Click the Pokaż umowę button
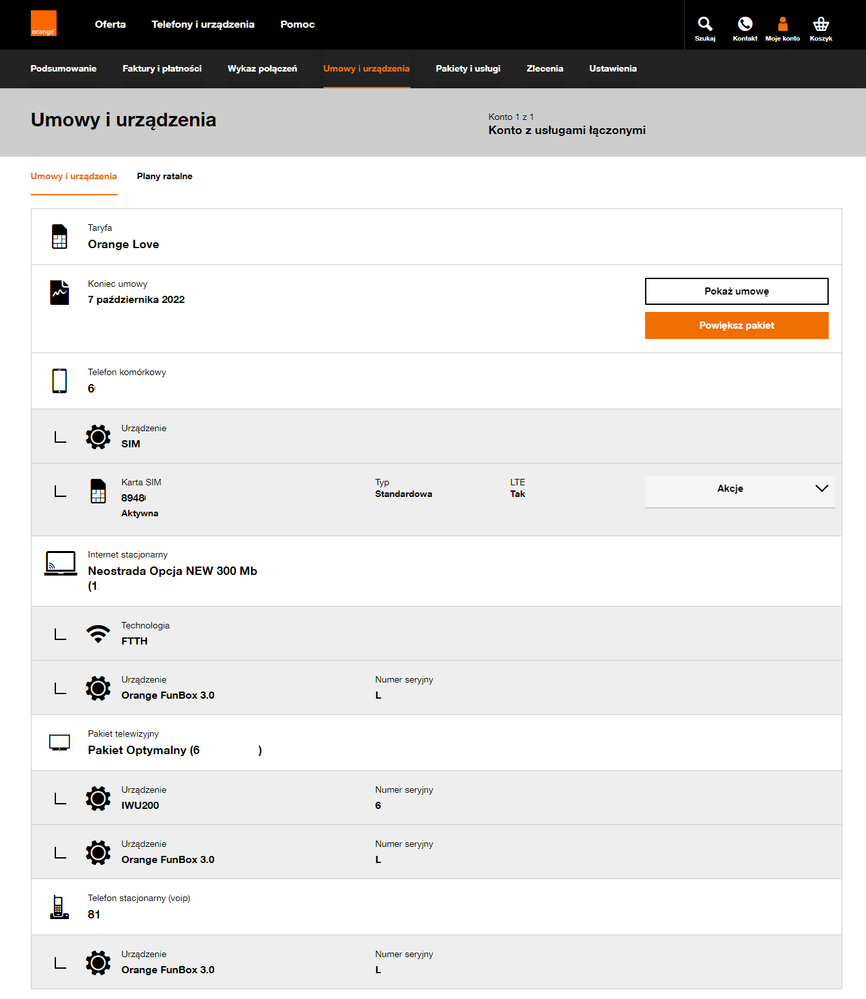Viewport: 866px width, 999px height. pos(736,291)
